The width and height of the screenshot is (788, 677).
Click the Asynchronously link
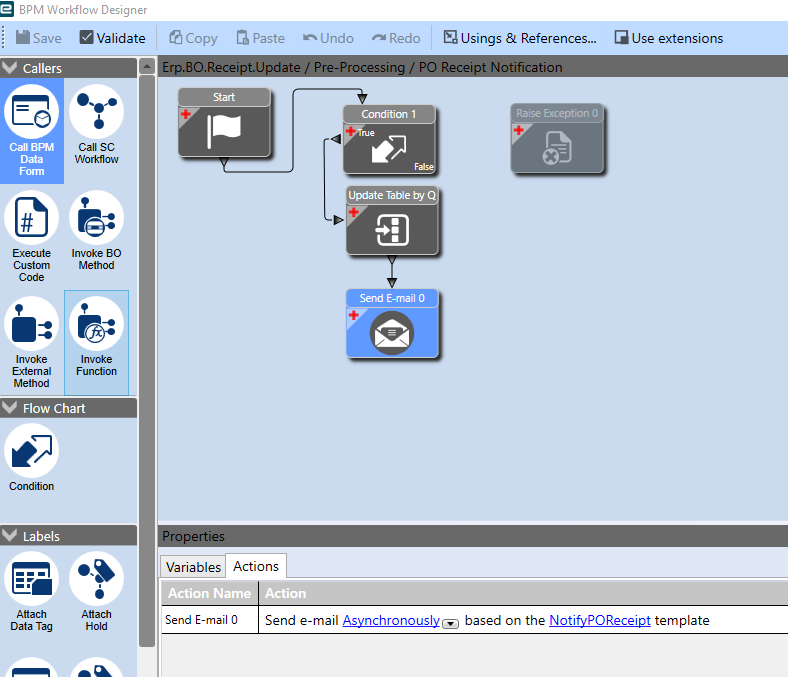[391, 620]
